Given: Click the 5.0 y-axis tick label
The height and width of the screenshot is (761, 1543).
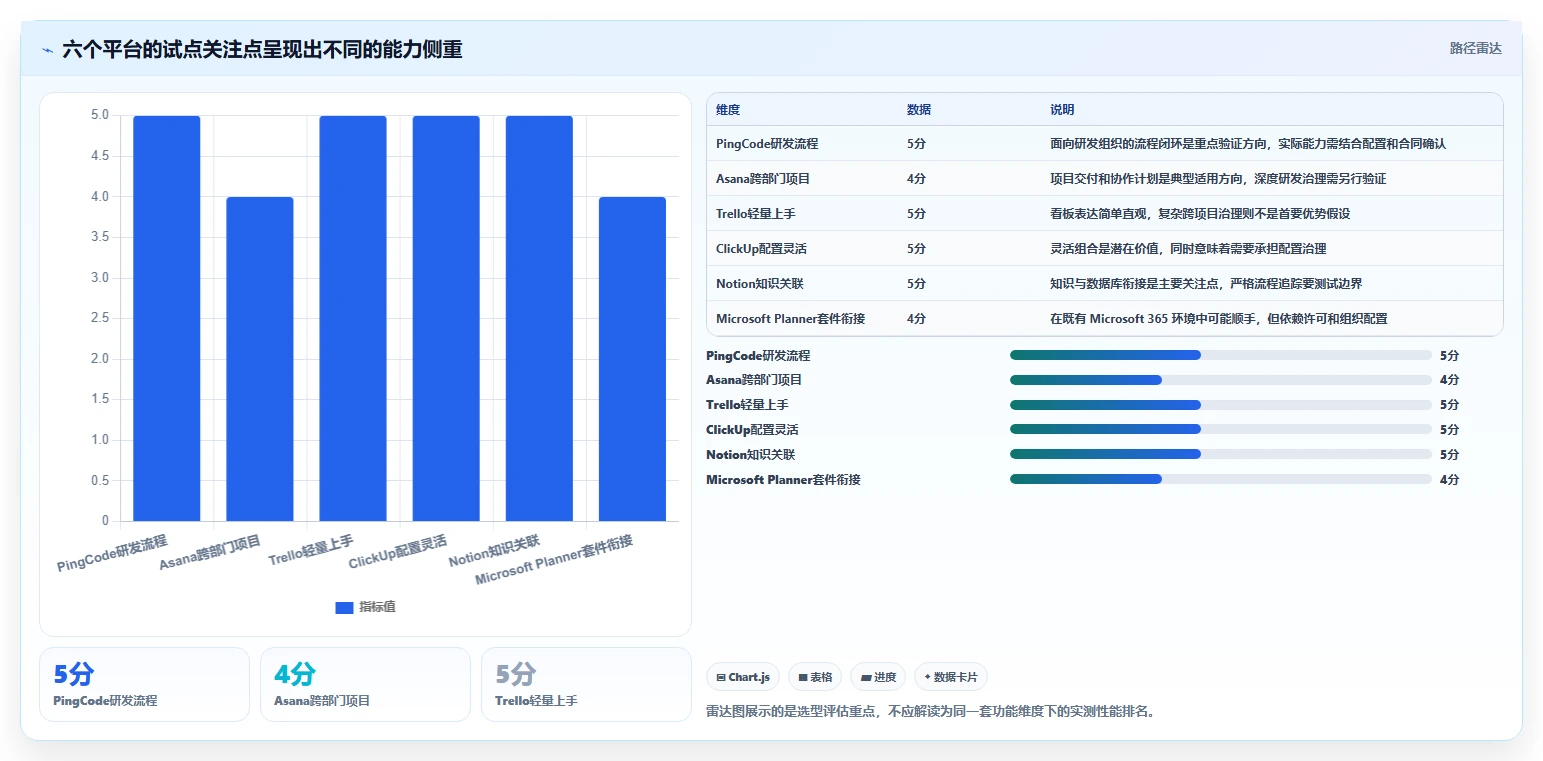Looking at the screenshot, I should click(x=100, y=115).
